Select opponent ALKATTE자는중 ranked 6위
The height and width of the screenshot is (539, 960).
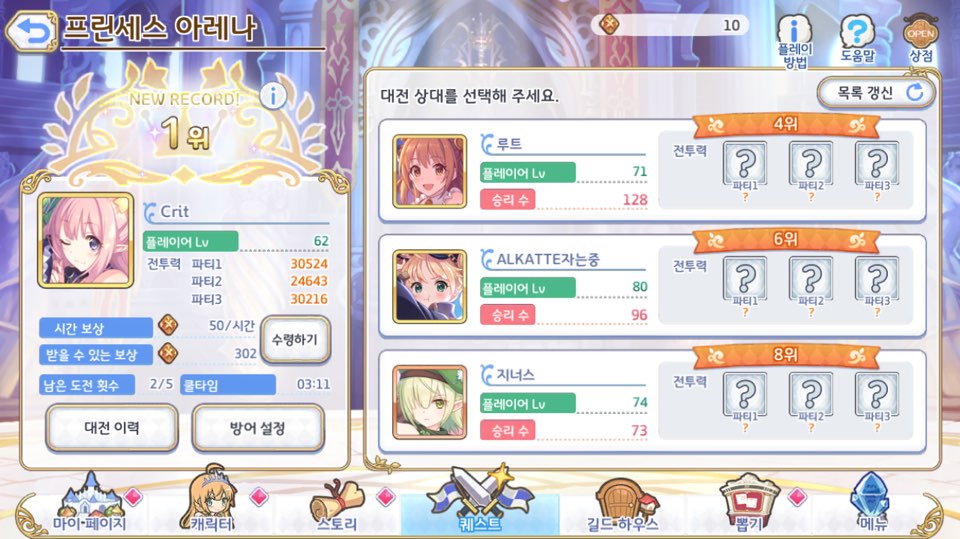(652, 285)
